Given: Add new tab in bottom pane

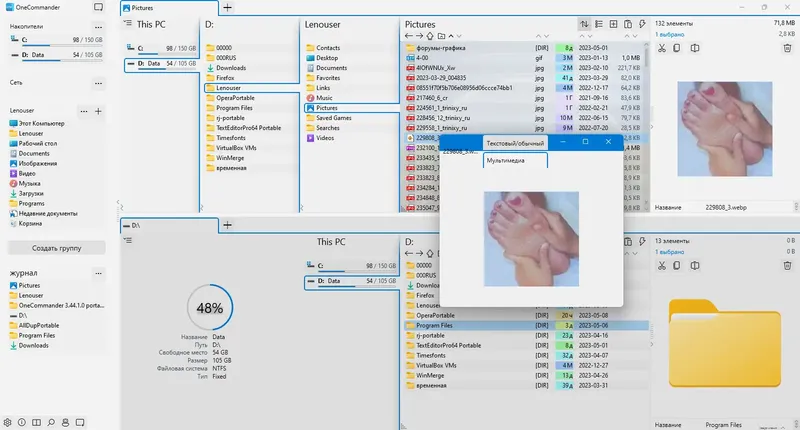Looking at the screenshot, I should pyautogui.click(x=228, y=225).
